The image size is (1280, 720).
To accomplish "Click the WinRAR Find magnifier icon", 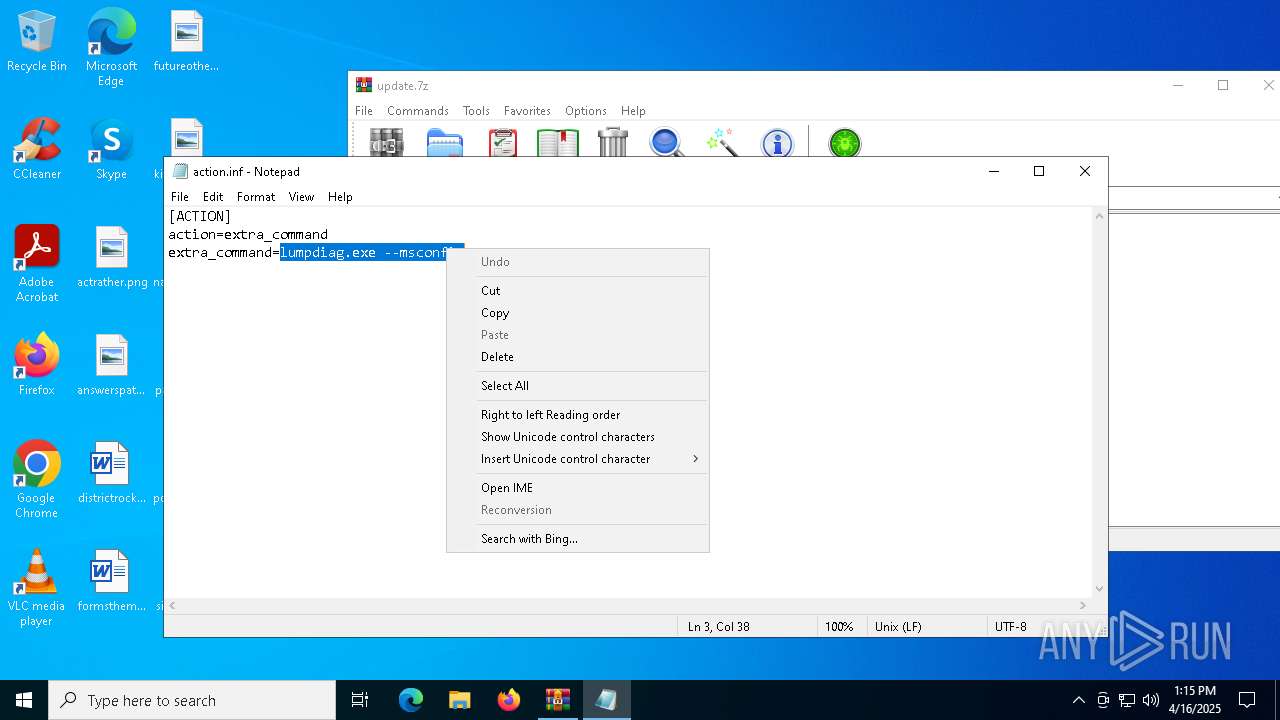I will [x=667, y=142].
